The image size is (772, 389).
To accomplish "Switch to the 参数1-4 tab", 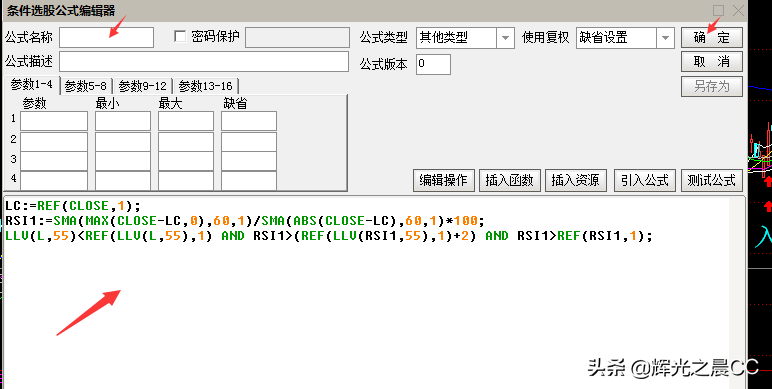I will click(x=32, y=85).
